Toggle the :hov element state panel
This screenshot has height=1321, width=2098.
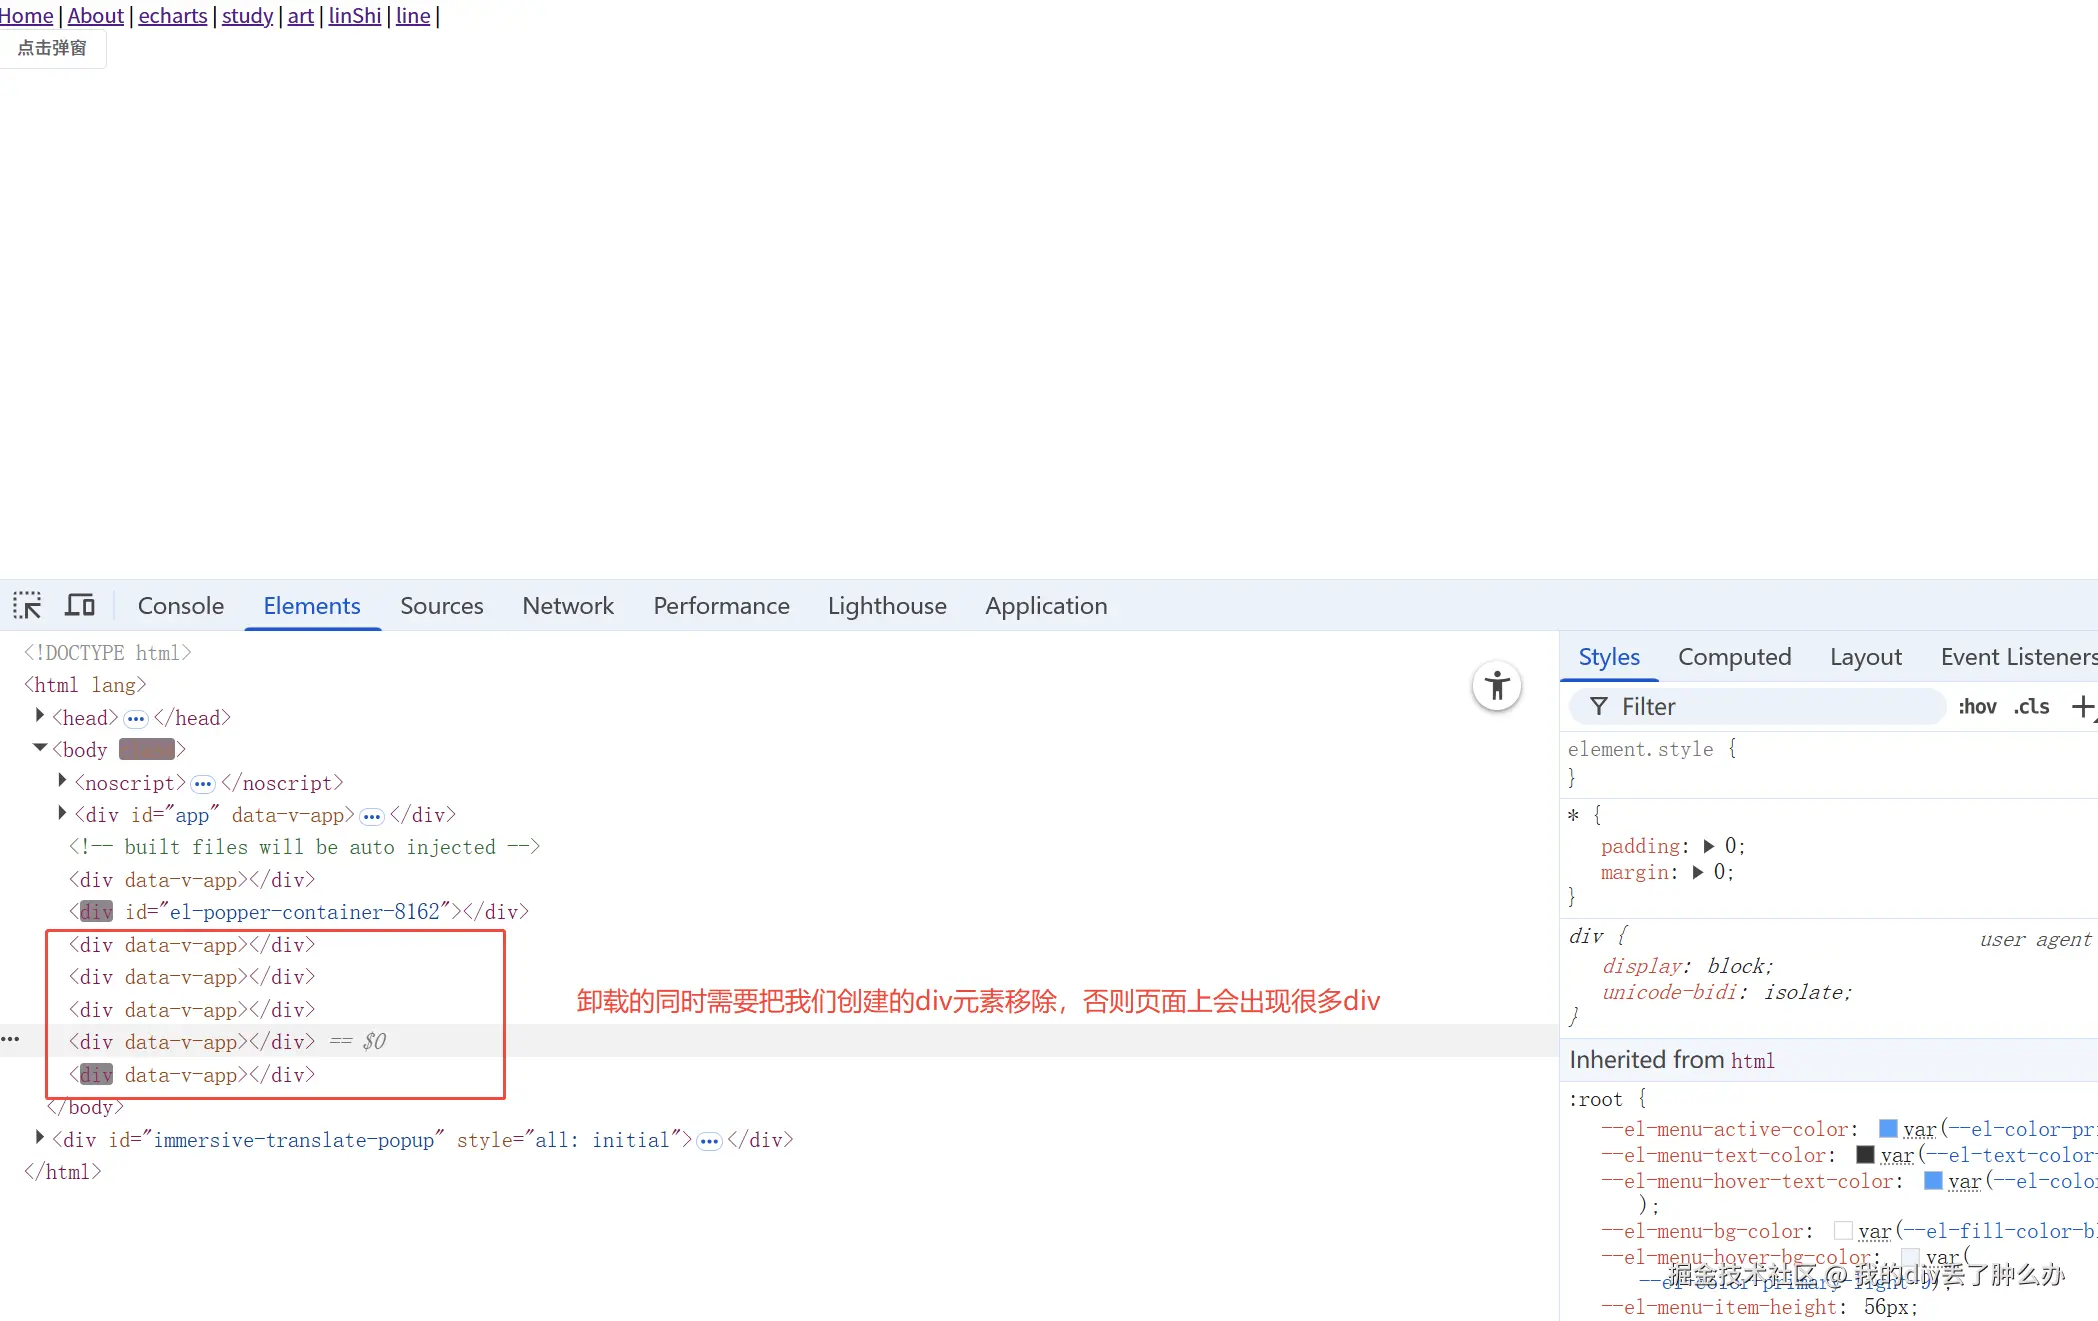[x=1977, y=706]
